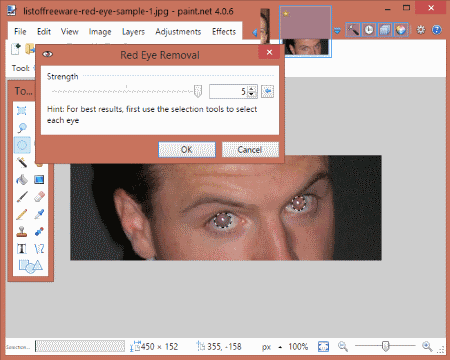450x360 pixels.
Task: Click the 450 × 152 image size readout
Action: pos(159,347)
